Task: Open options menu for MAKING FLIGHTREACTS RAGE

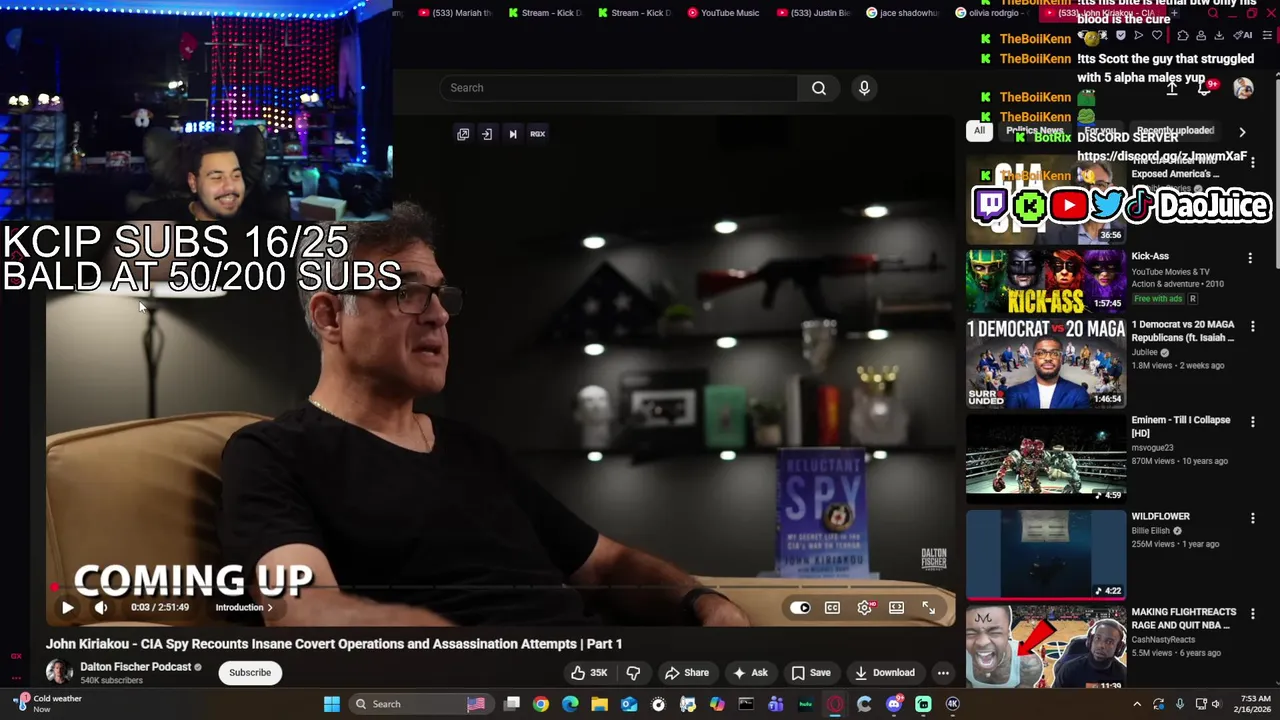Action: (1253, 614)
